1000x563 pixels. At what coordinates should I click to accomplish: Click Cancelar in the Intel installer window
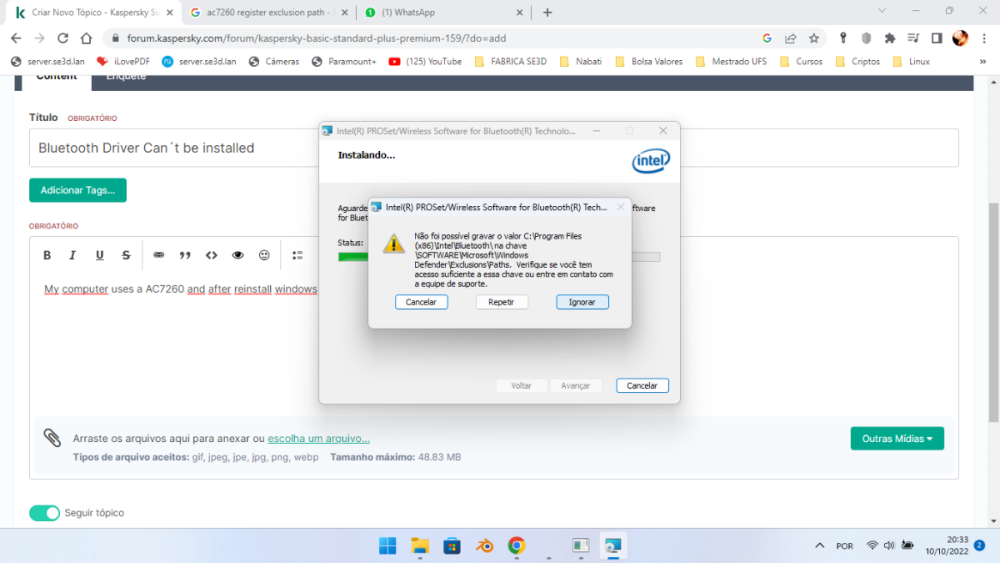[642, 386]
